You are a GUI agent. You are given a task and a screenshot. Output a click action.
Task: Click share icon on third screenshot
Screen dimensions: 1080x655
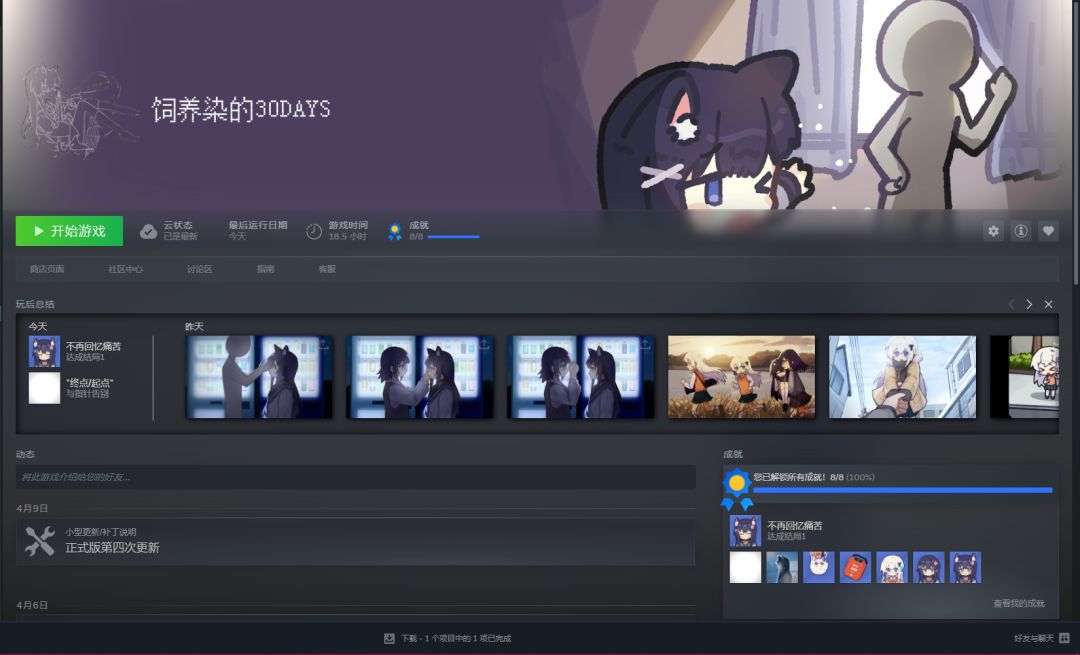(645, 344)
